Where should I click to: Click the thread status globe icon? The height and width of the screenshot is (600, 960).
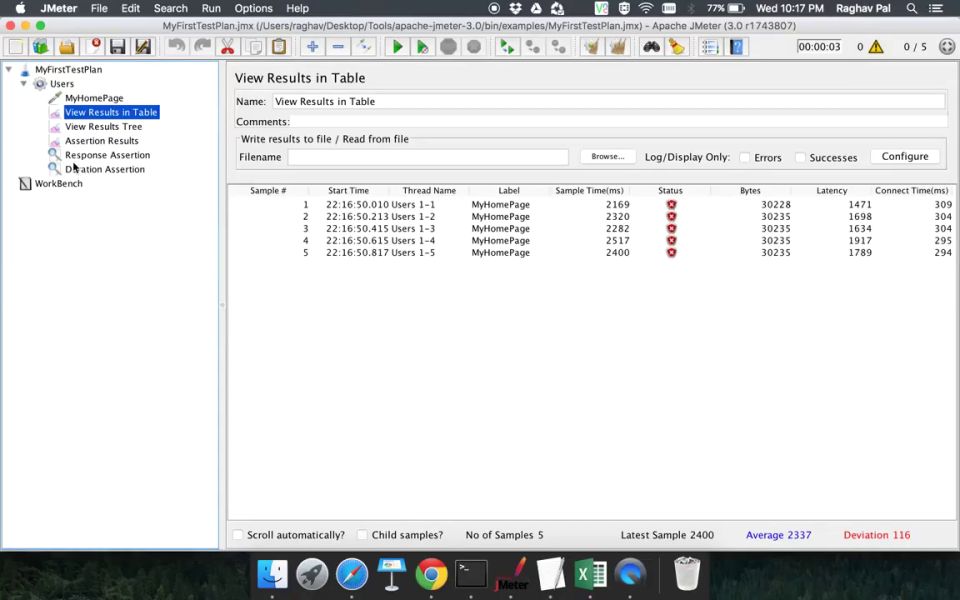pos(947,47)
